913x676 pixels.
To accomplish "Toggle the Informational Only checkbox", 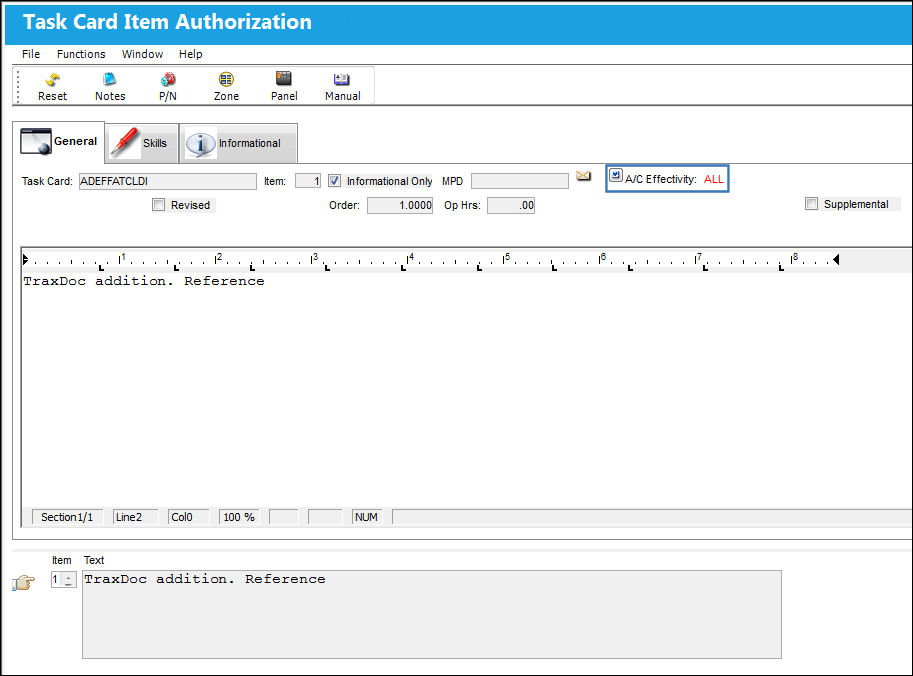I will [334, 181].
